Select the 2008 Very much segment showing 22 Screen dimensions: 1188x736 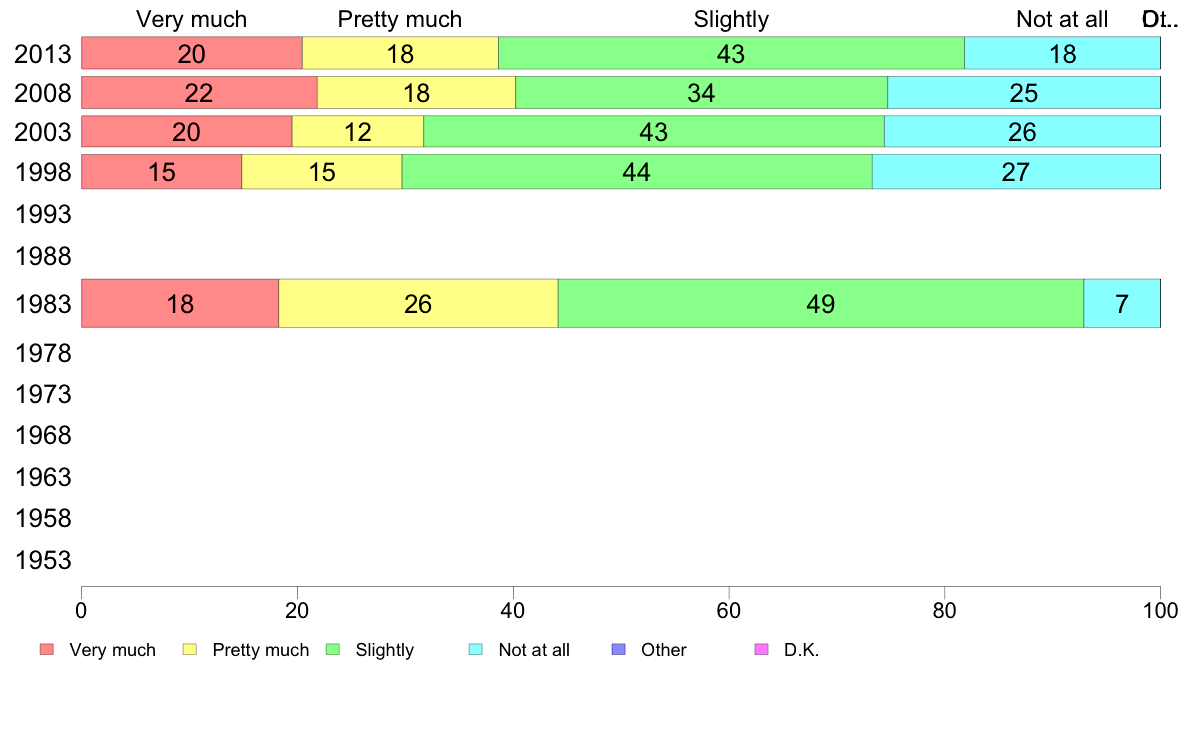(x=199, y=92)
